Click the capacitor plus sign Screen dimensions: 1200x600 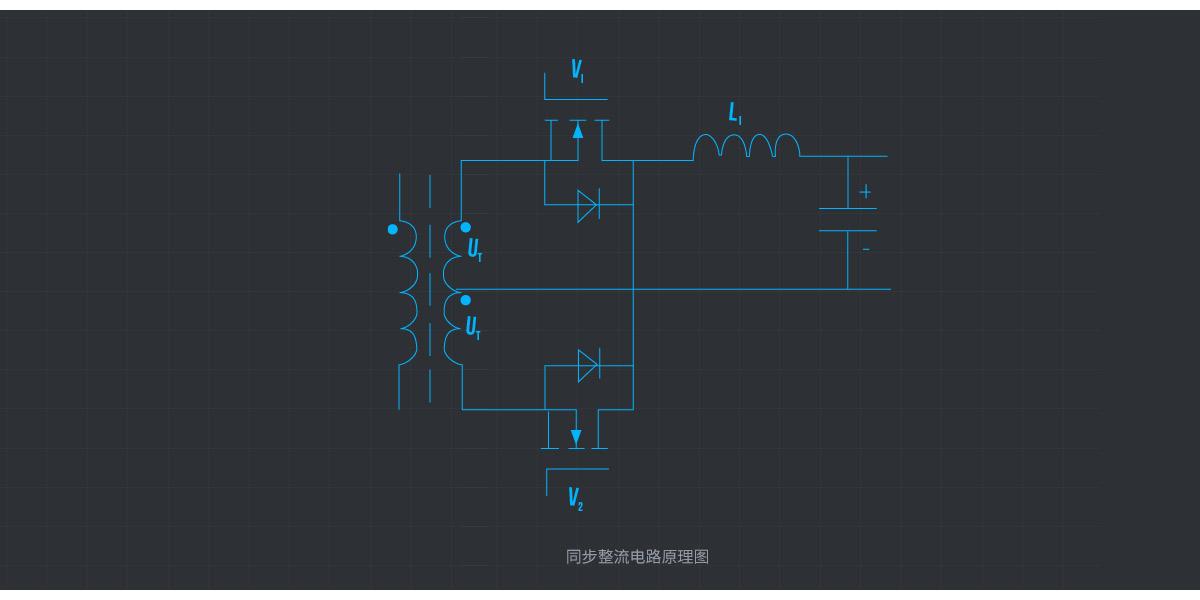click(x=865, y=192)
